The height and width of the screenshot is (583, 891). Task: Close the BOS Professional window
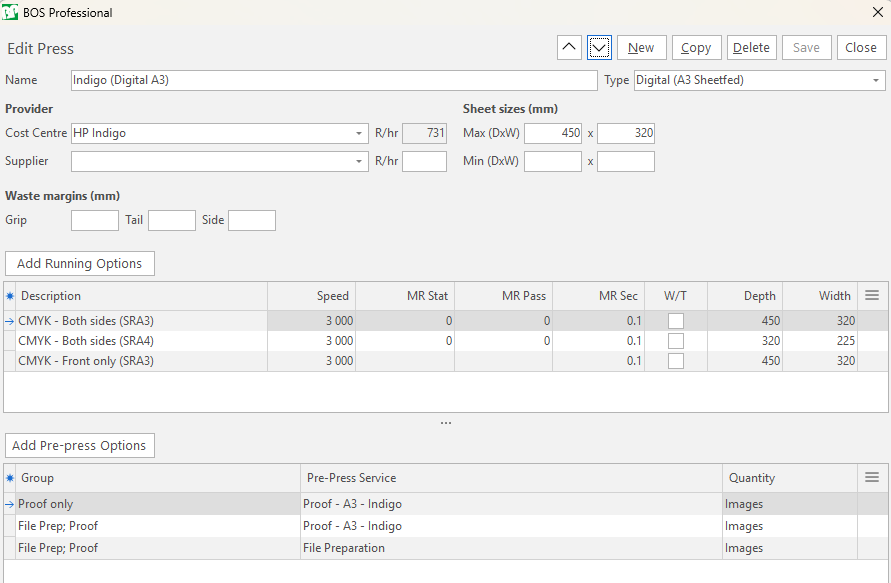click(x=877, y=12)
